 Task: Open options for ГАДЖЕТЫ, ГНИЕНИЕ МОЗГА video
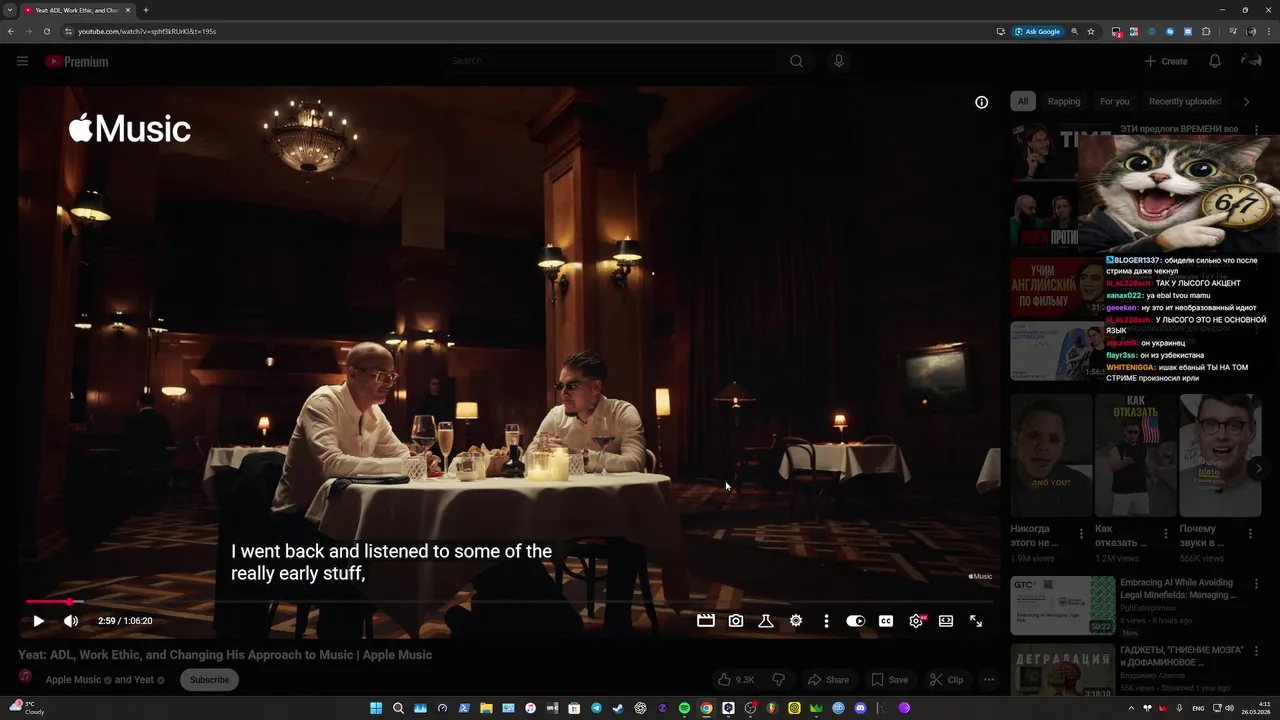pos(1256,652)
